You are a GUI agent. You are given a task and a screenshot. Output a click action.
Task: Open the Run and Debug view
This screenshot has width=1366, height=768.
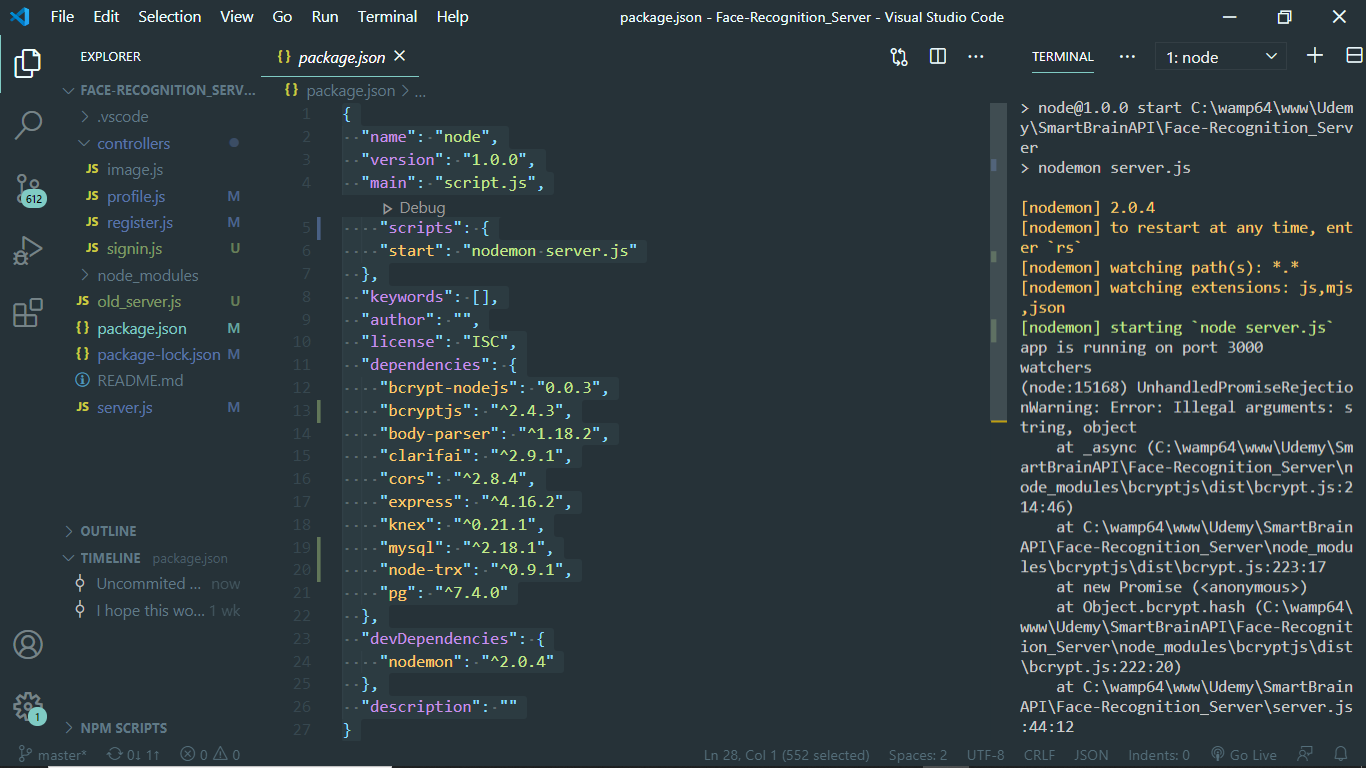[x=27, y=250]
